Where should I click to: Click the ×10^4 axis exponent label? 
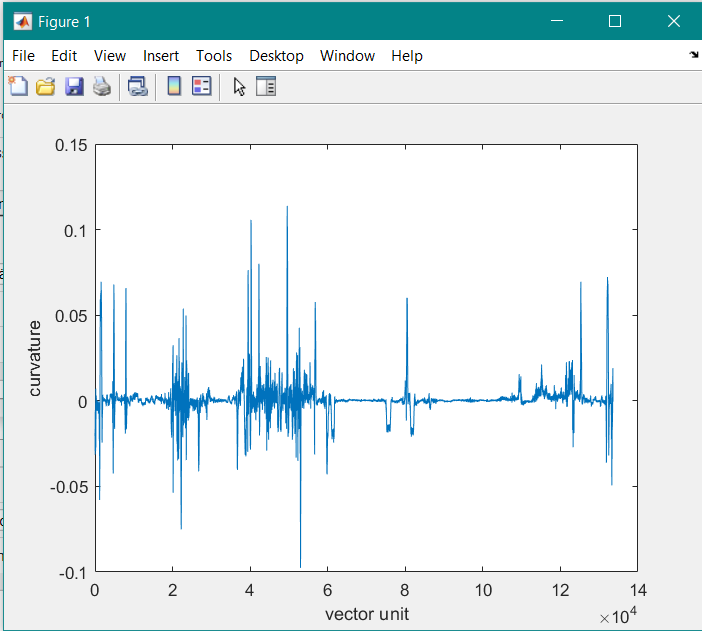pos(618,616)
